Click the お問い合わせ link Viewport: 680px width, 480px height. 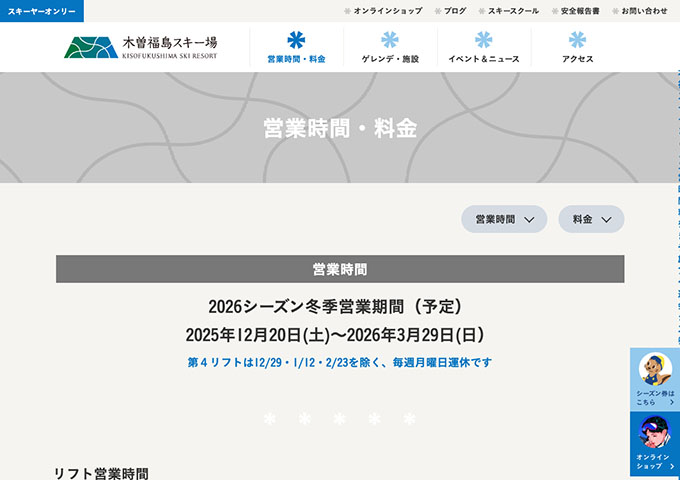640,11
